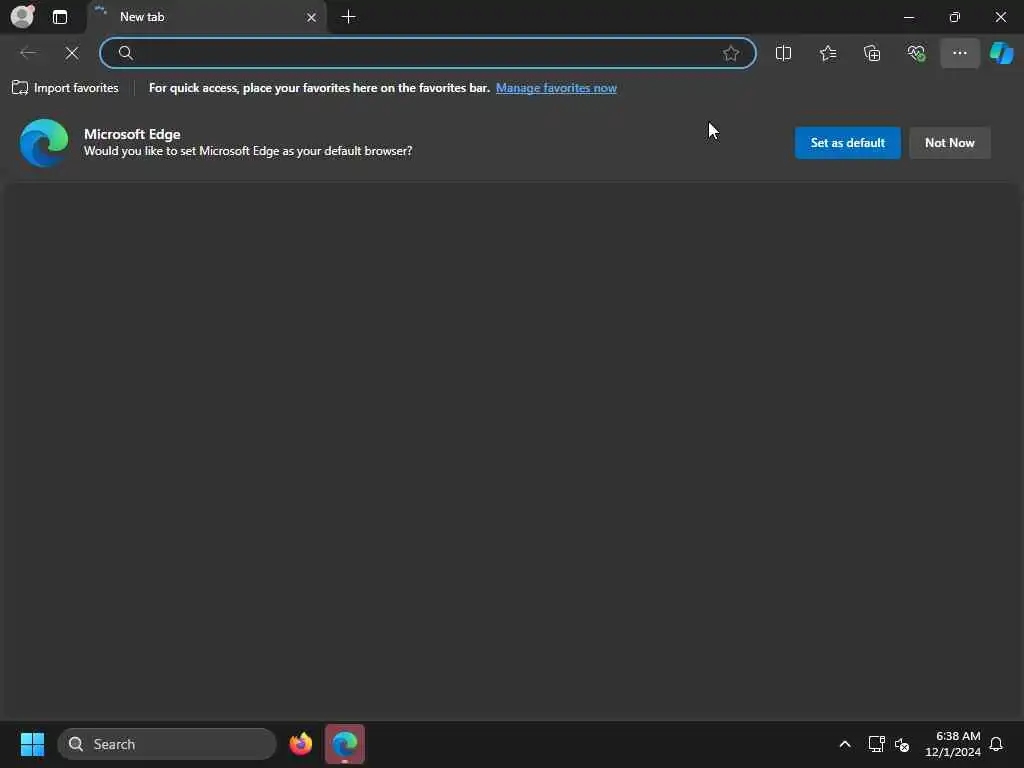Open Browser essentials heart icon
The height and width of the screenshot is (768, 1024).
[x=916, y=53]
